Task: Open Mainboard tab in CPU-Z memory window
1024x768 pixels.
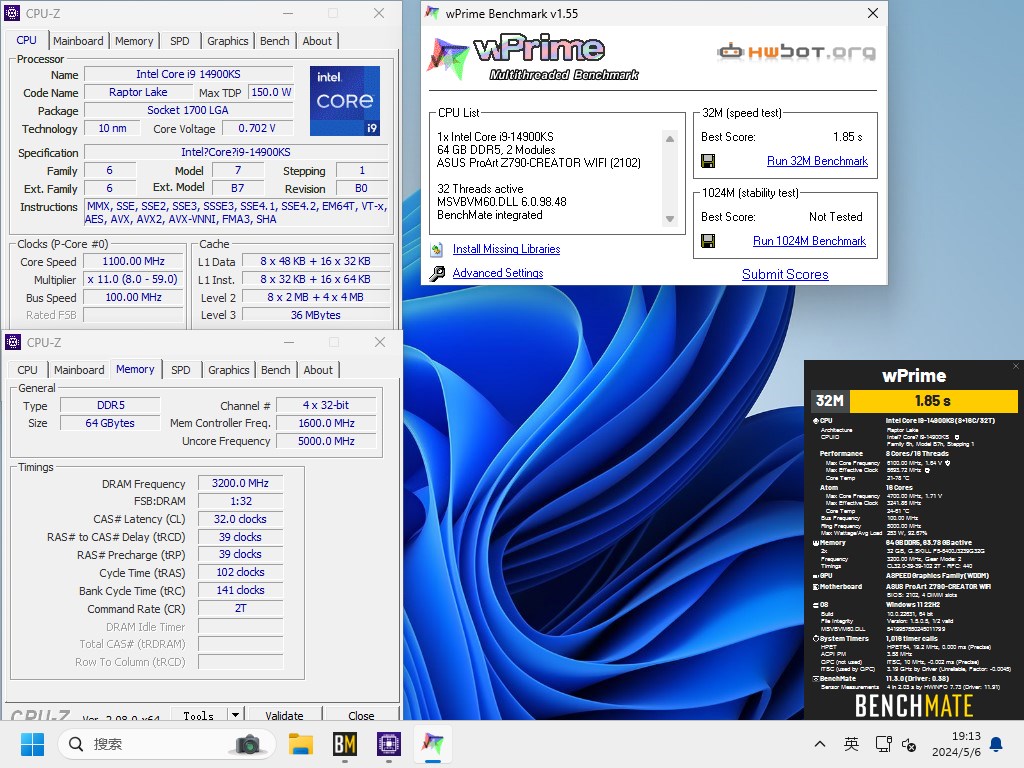Action: (79, 370)
